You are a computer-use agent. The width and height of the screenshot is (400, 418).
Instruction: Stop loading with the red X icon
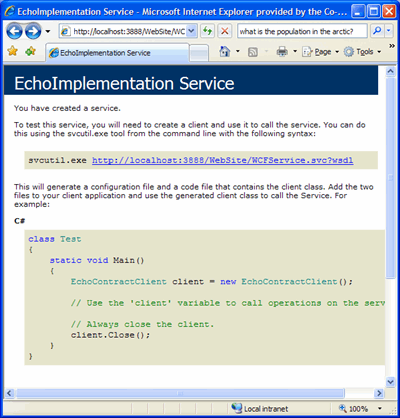225,31
